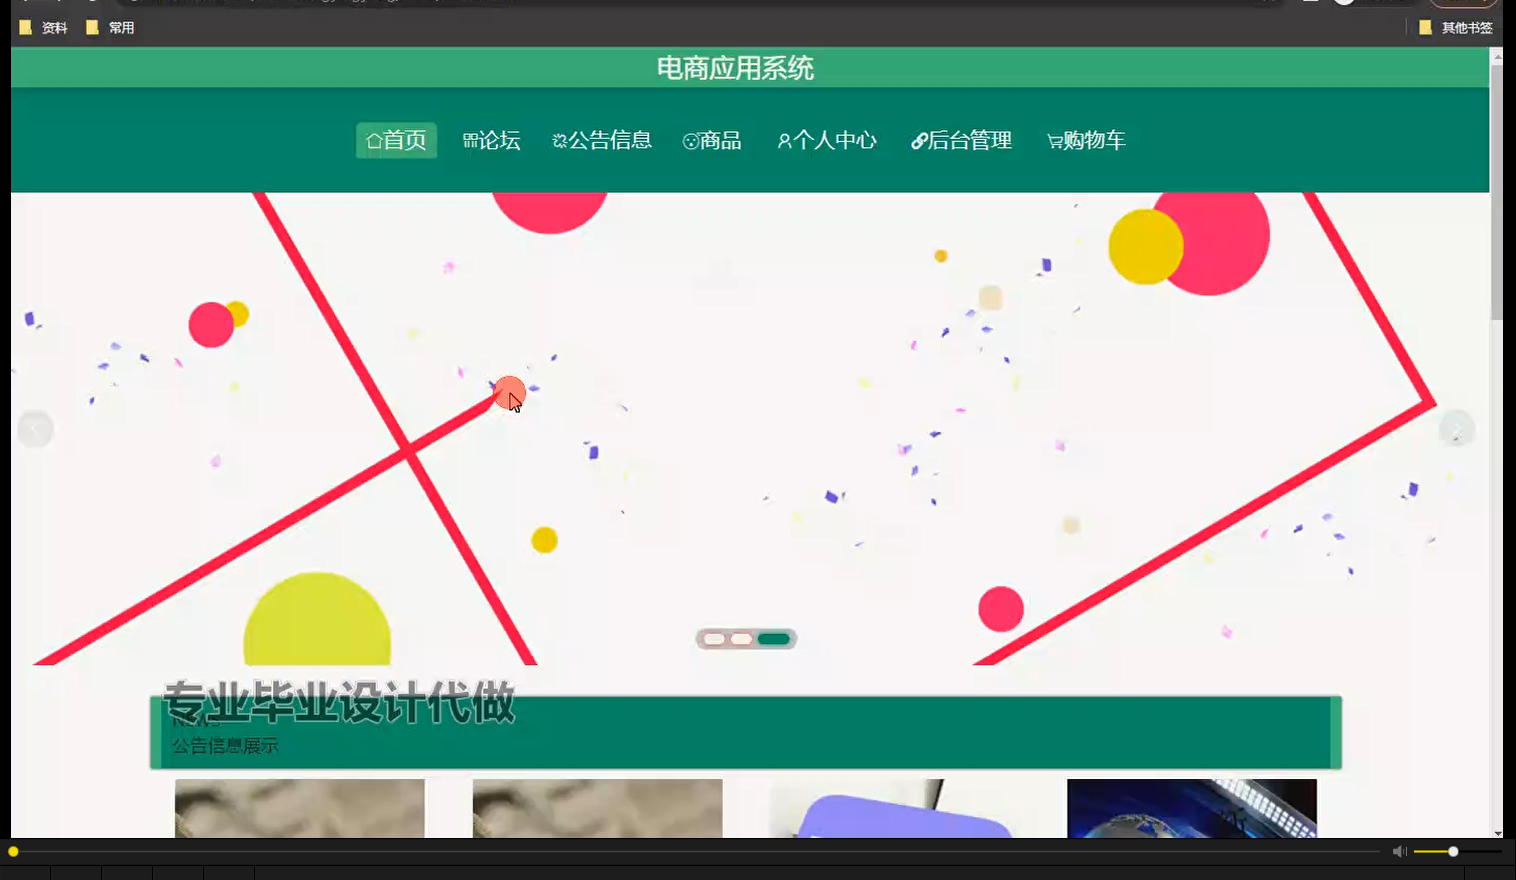This screenshot has height=880, width=1516.
Task: Click the gear icon next to 公告信息
Action: point(560,140)
